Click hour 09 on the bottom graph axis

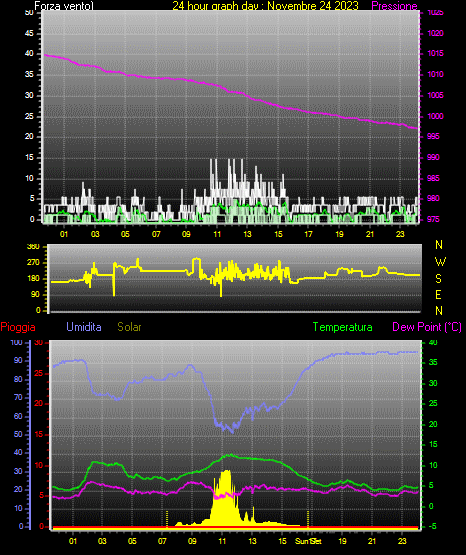click(x=192, y=541)
